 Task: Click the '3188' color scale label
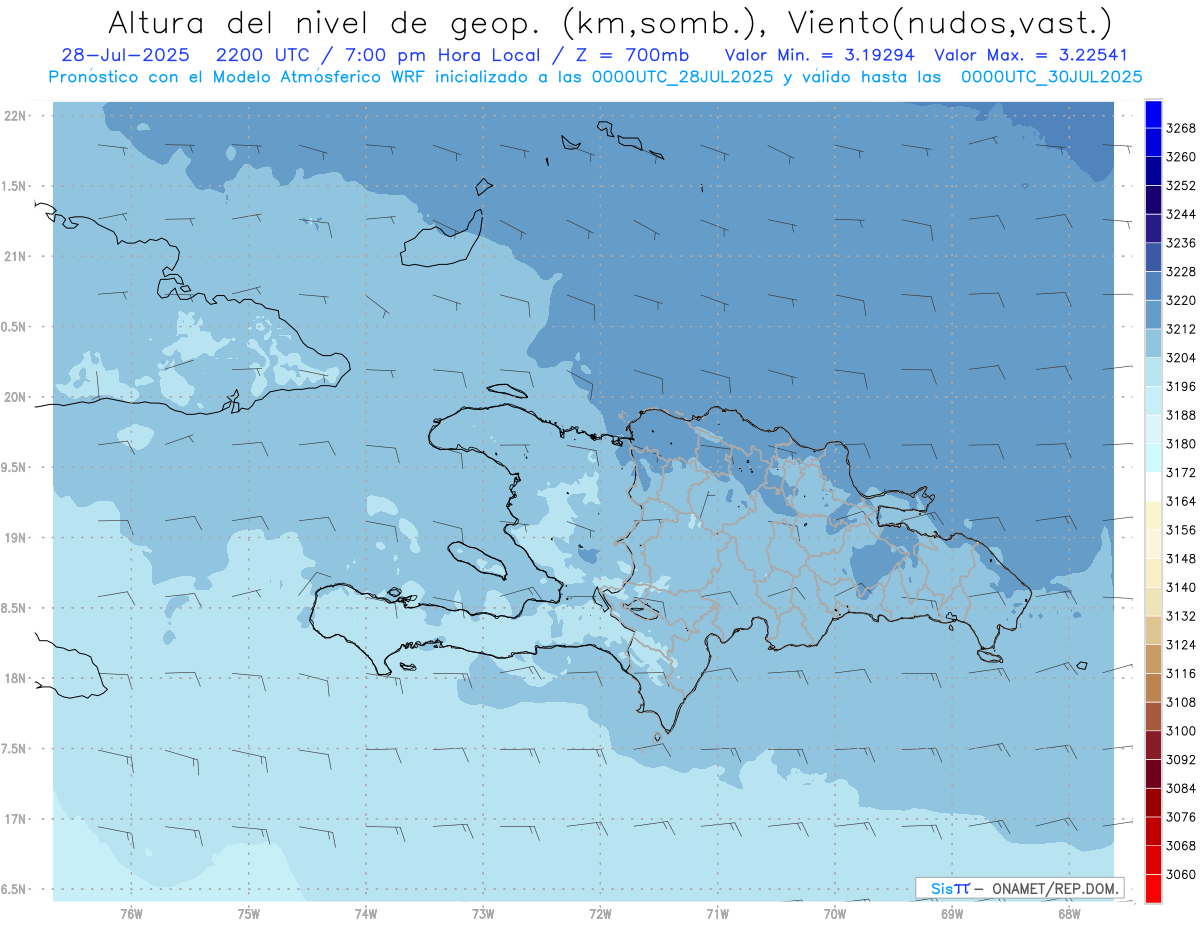(1181, 415)
